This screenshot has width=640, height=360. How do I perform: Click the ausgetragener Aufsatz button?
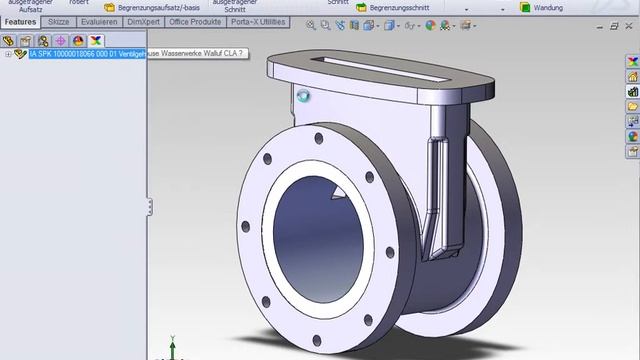31,5
